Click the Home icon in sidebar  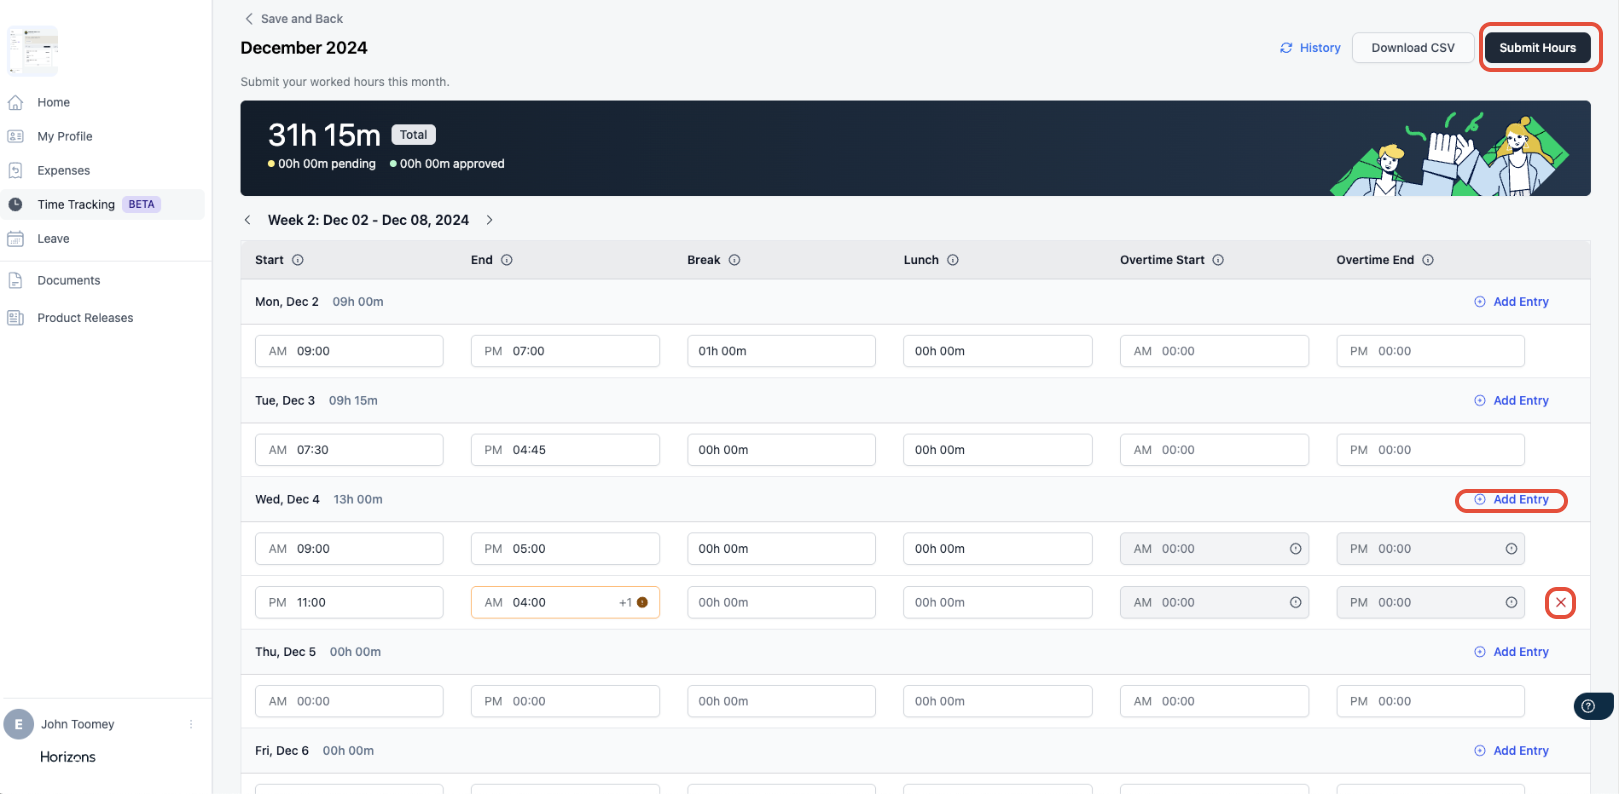tap(15, 102)
